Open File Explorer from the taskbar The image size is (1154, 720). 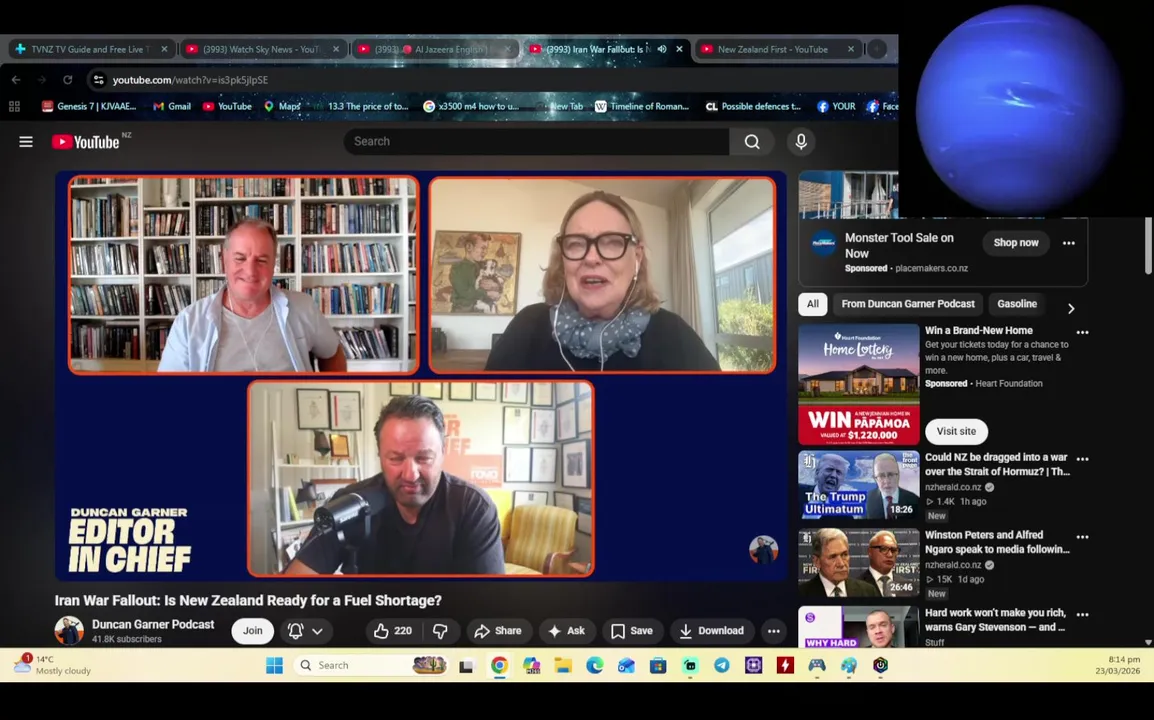click(563, 666)
